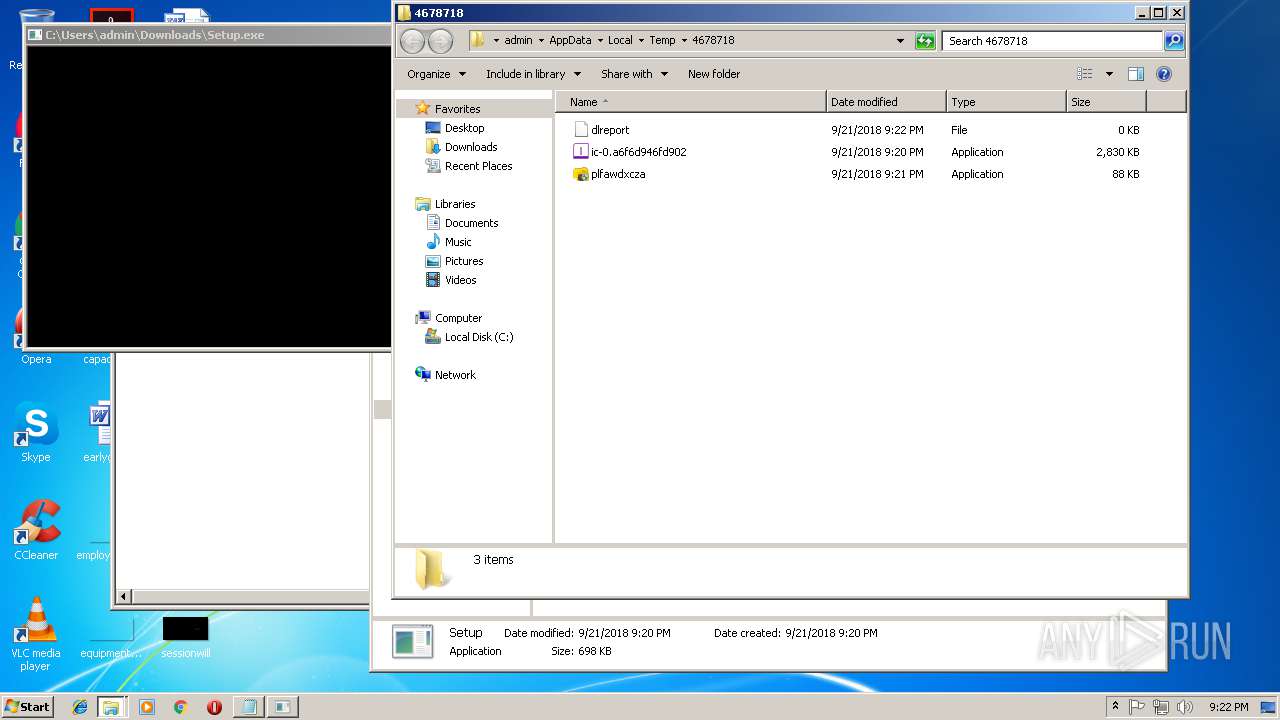1280x720 pixels.
Task: Click the Local breadcrumb segment
Action: pyautogui.click(x=620, y=41)
